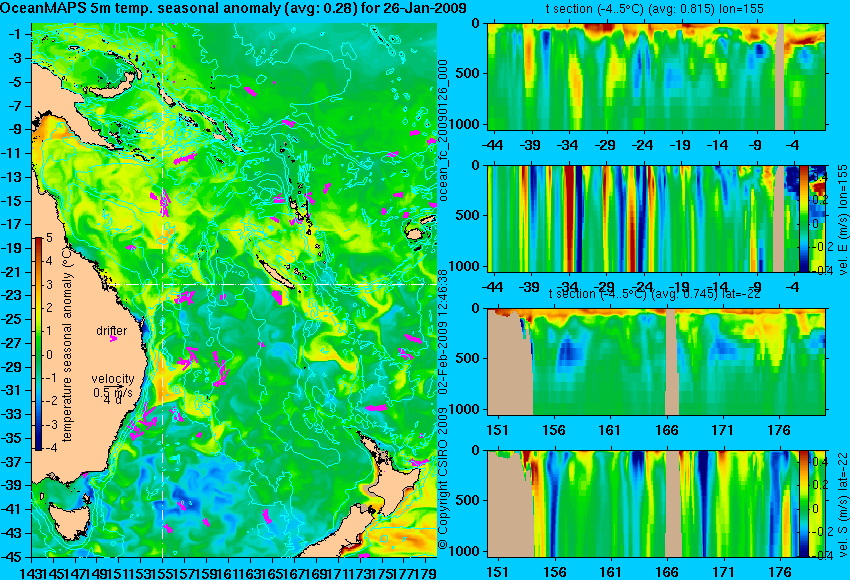Click the '0.5 m/s' velocity scale text
The height and width of the screenshot is (580, 850).
[x=113, y=391]
